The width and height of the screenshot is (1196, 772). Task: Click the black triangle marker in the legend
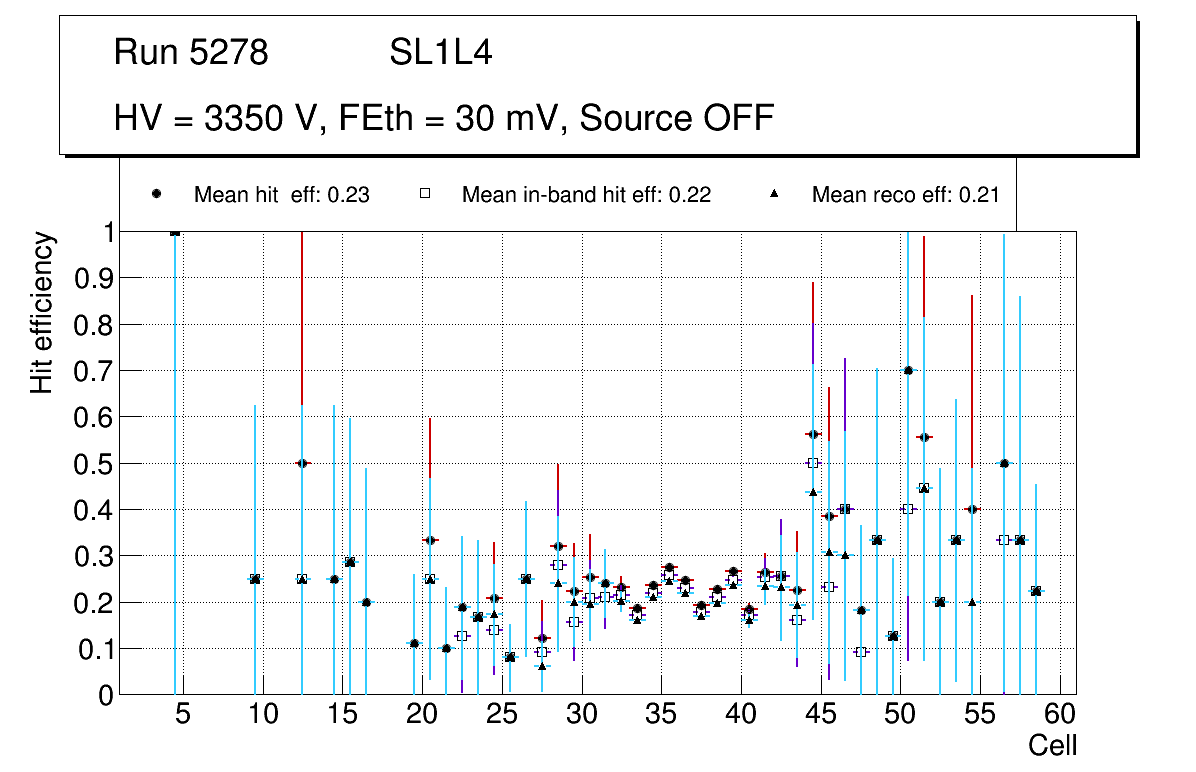point(774,194)
